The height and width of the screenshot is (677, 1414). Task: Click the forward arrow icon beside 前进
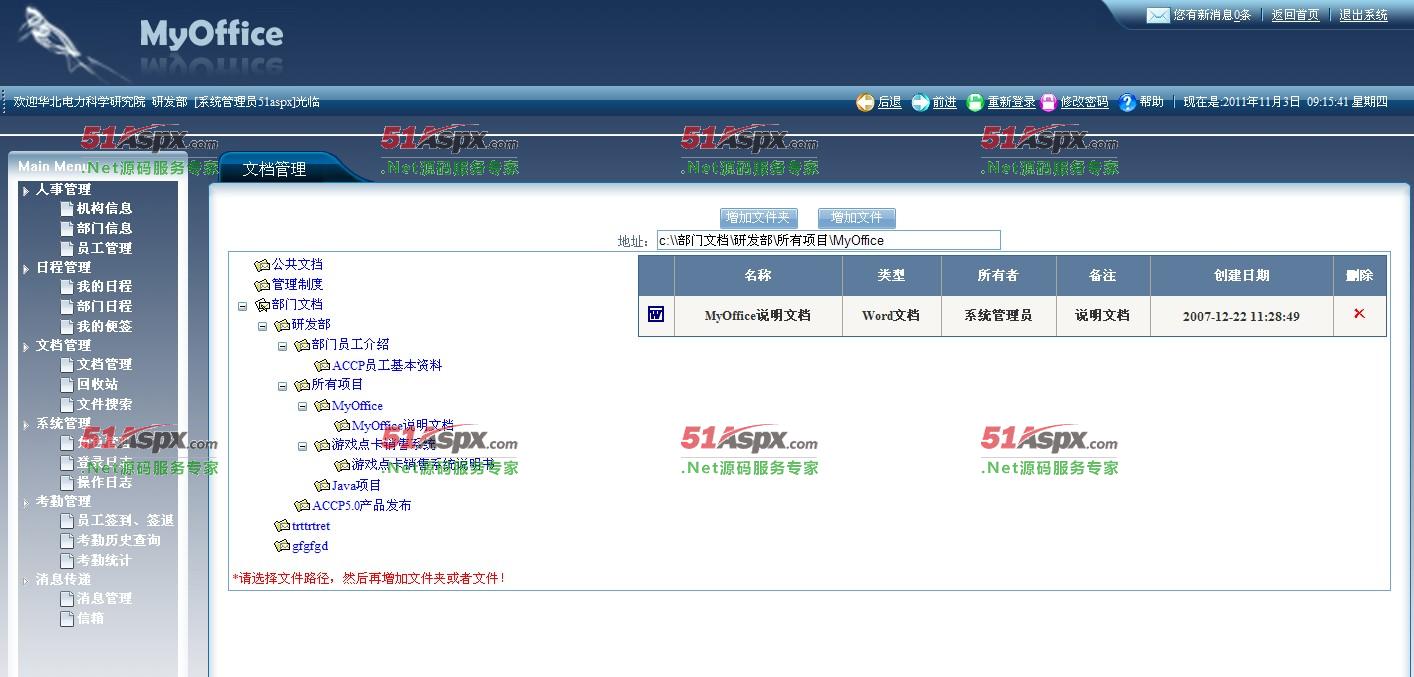pos(920,102)
